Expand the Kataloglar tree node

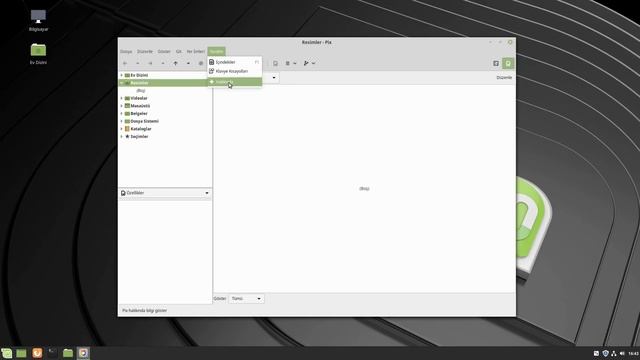[x=121, y=129]
